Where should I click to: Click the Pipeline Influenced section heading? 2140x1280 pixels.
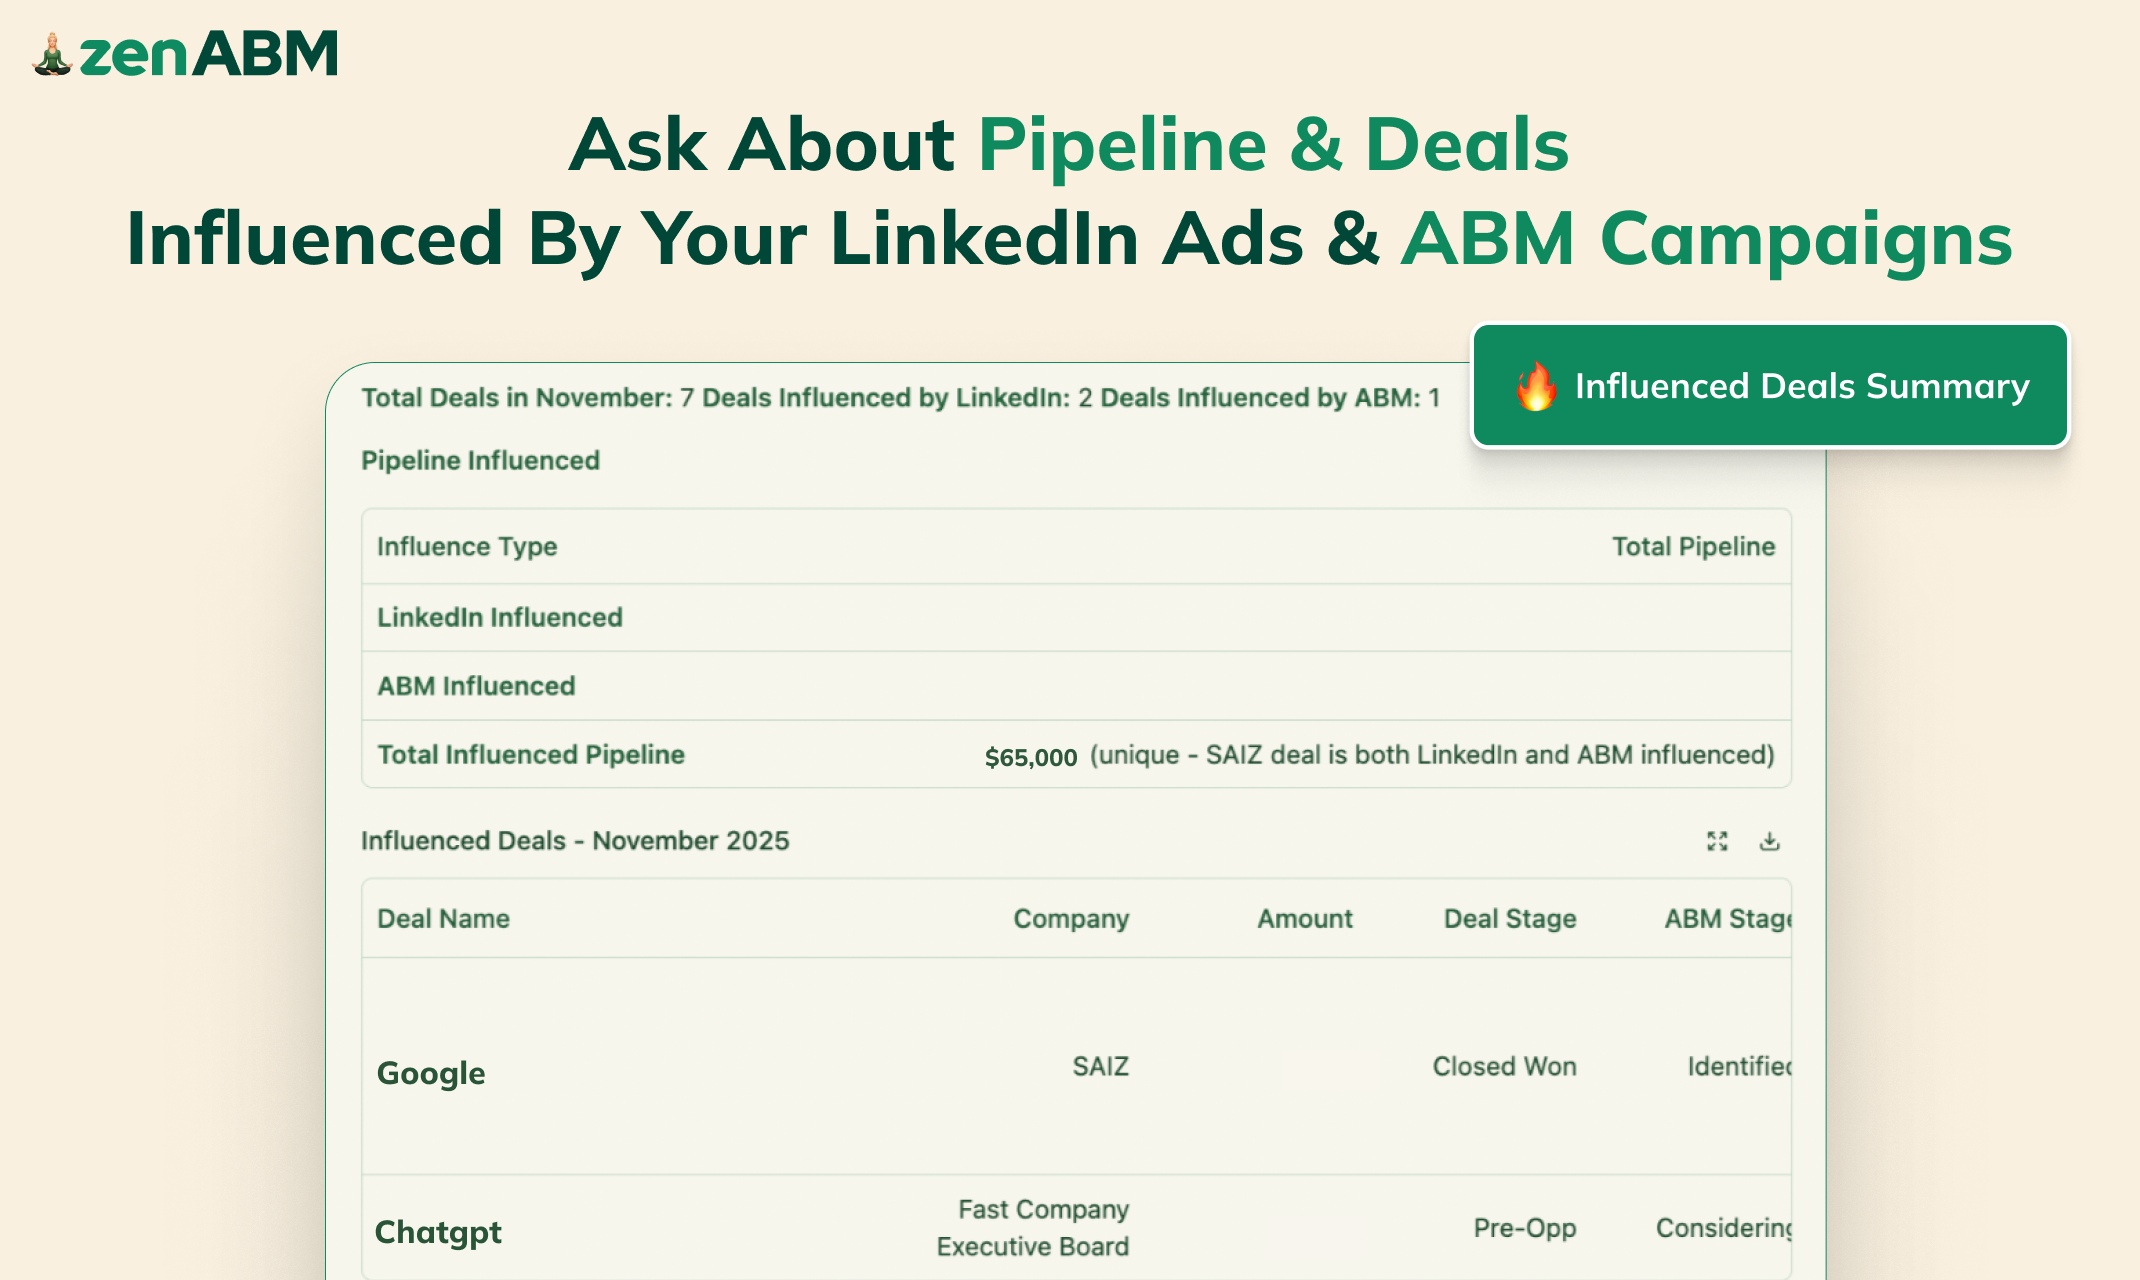click(x=480, y=460)
